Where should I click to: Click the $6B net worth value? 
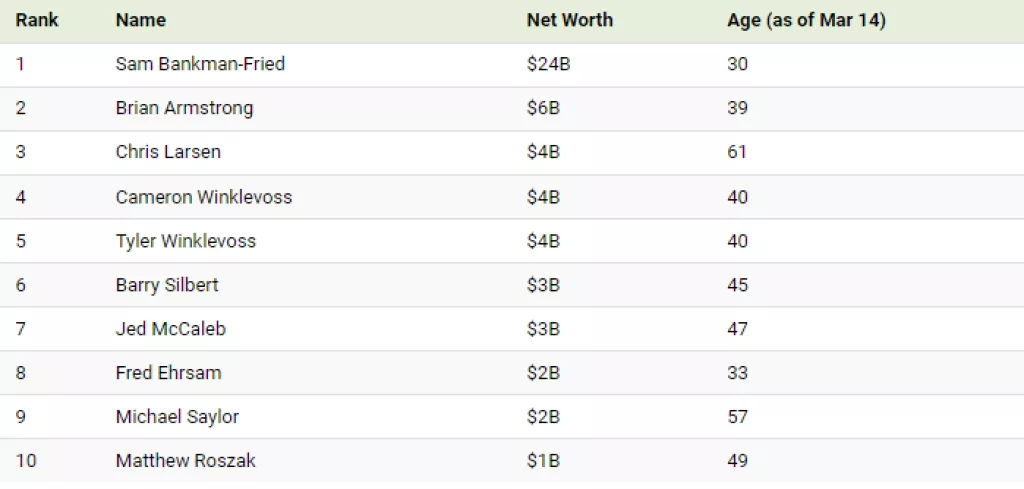pos(543,108)
